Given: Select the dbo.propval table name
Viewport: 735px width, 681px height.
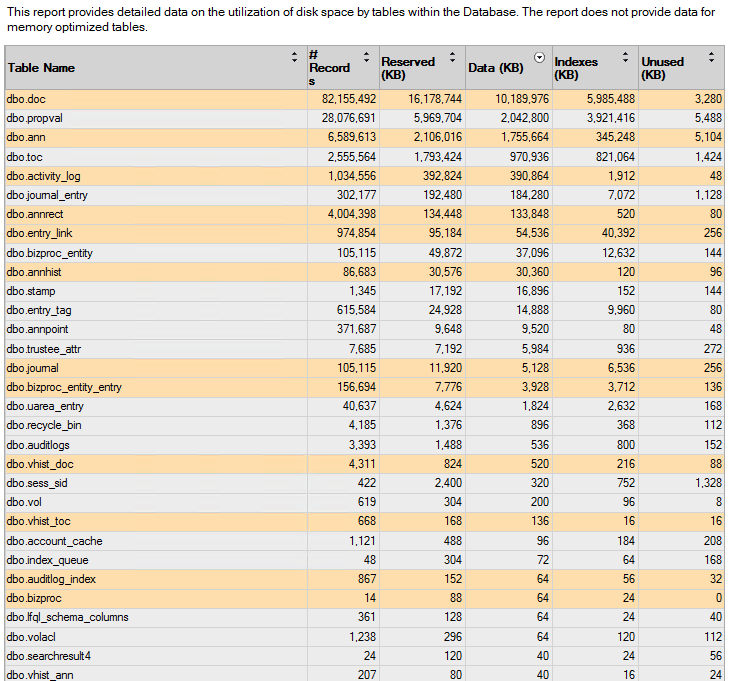Looking at the screenshot, I should pyautogui.click(x=35, y=118).
